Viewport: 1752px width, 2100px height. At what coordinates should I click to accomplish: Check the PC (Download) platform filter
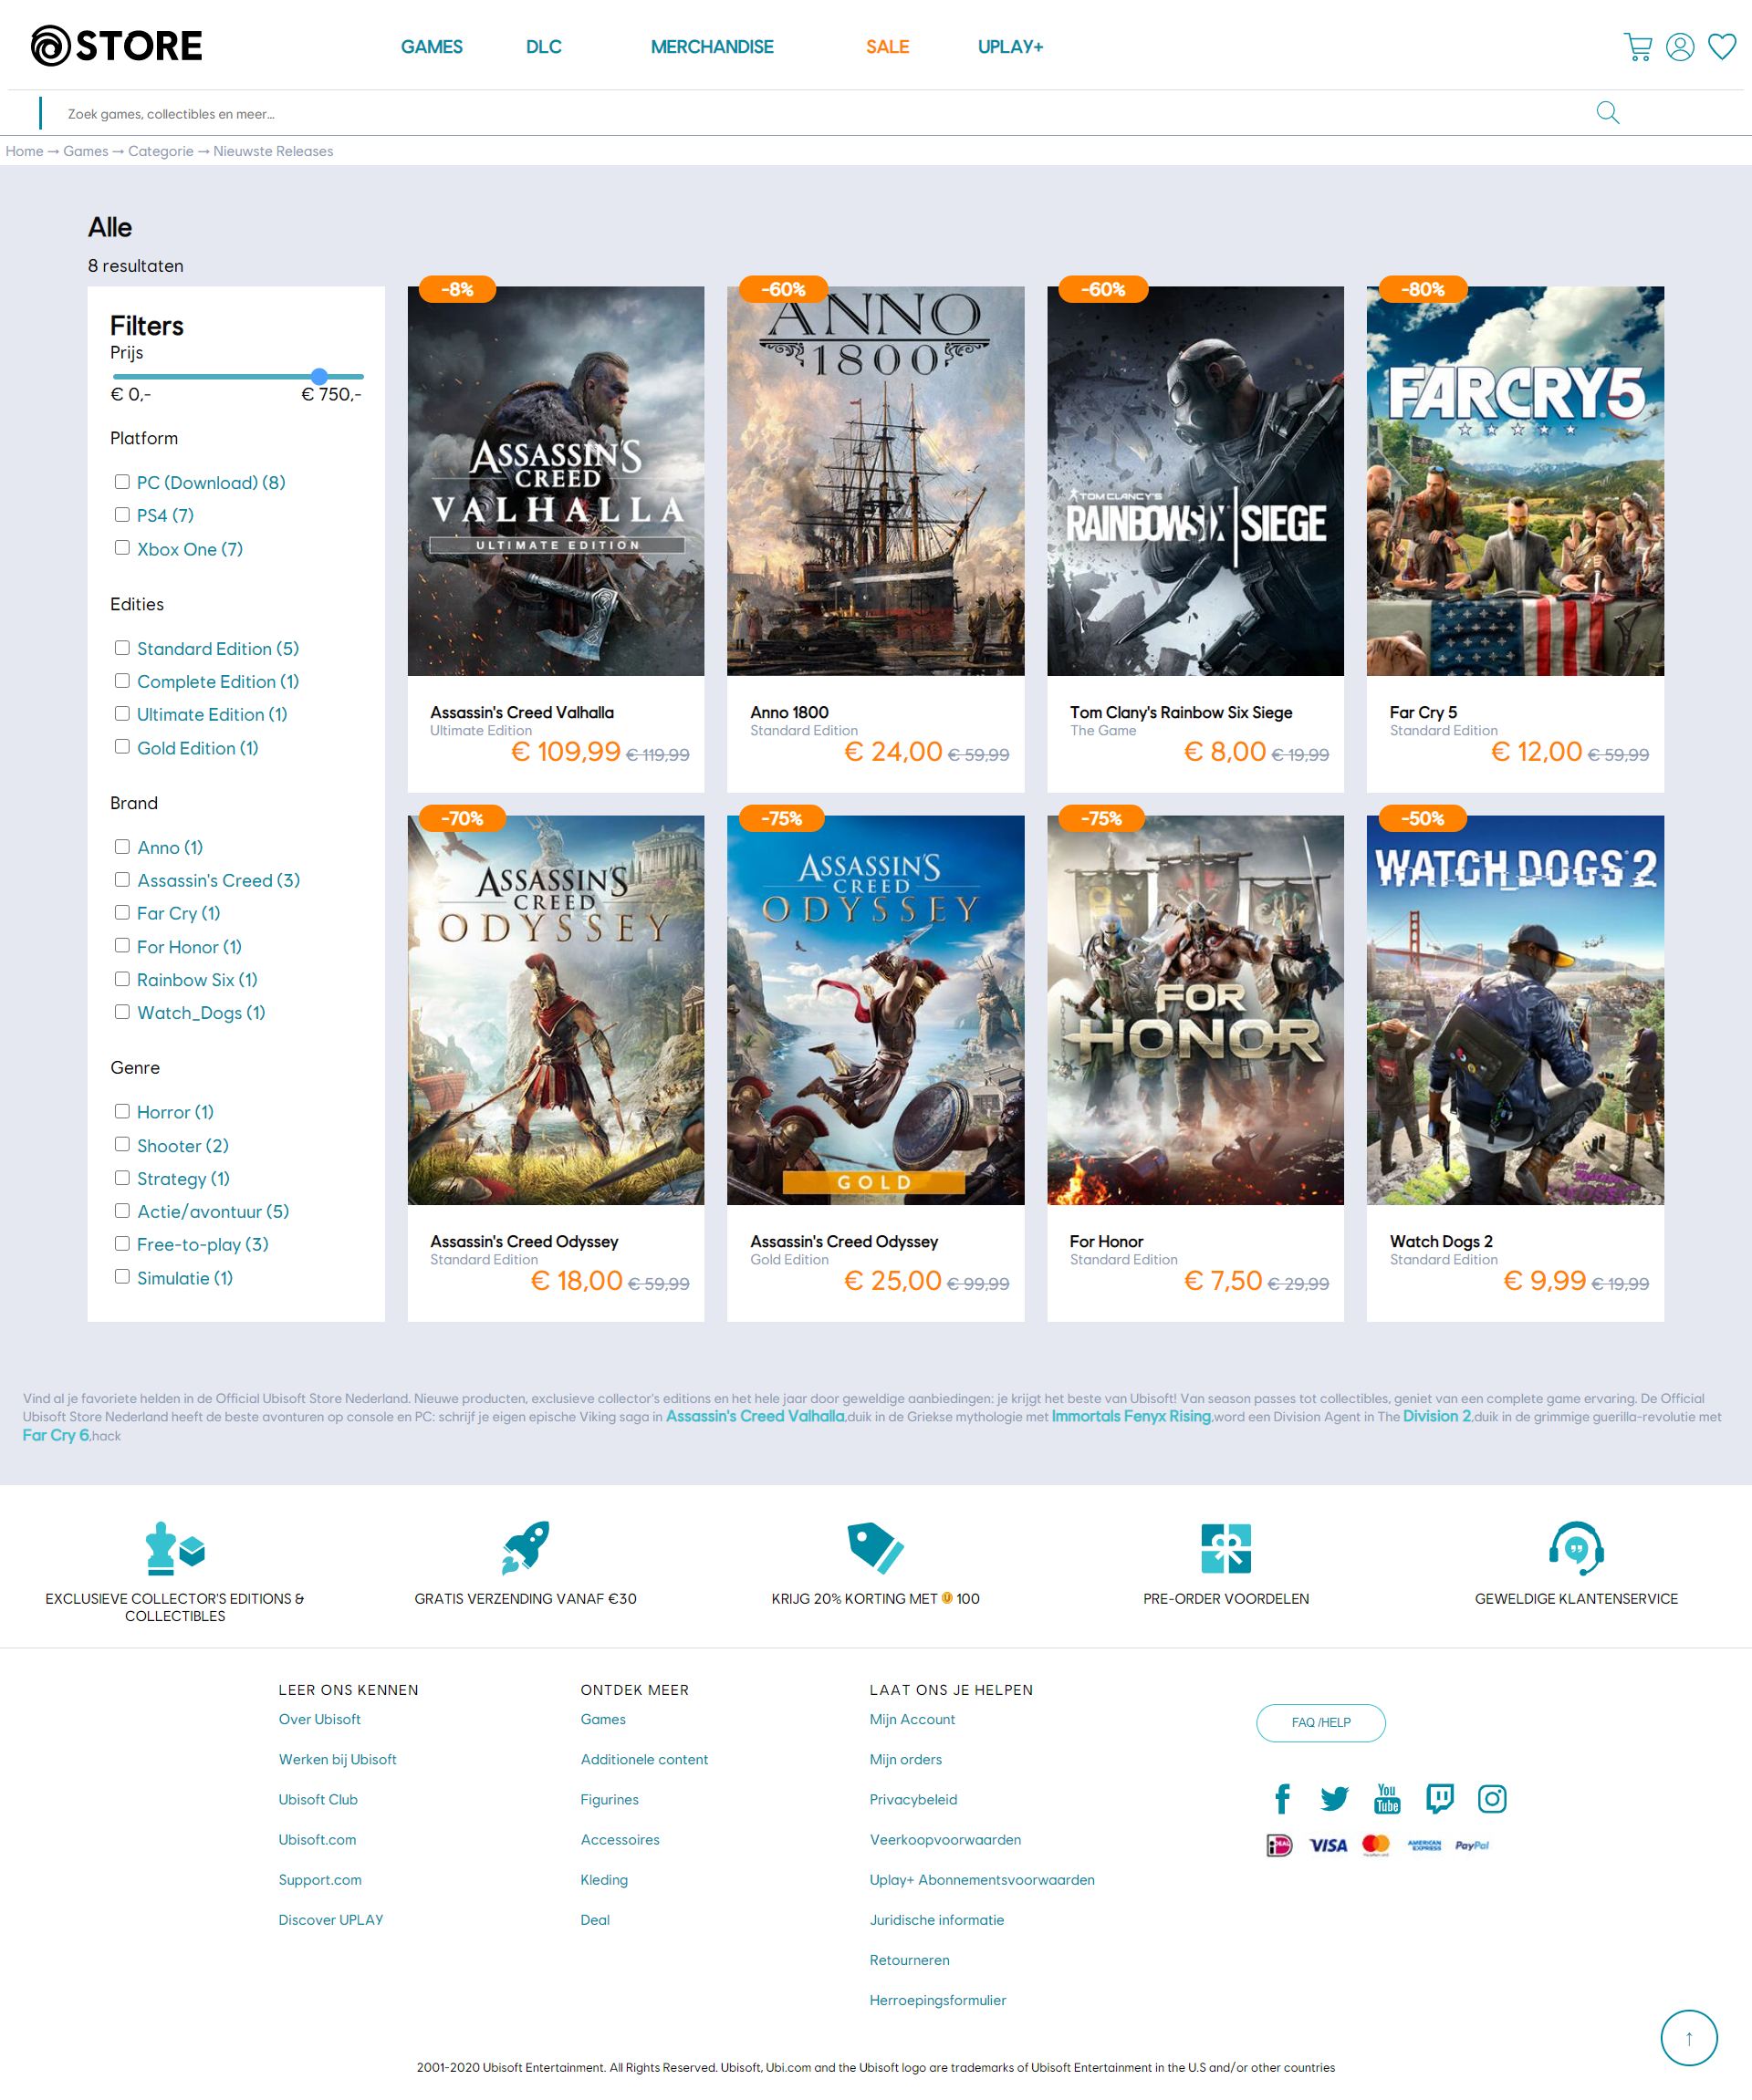(122, 482)
